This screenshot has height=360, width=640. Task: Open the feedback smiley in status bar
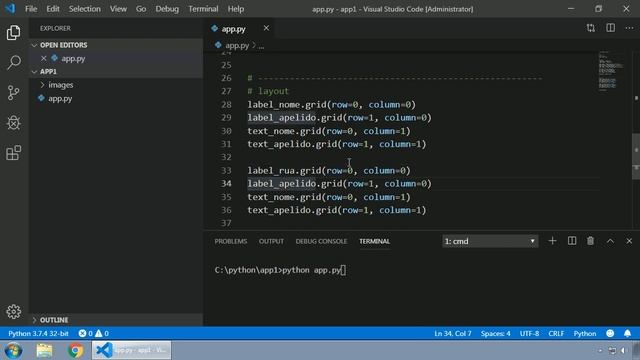[610, 333]
